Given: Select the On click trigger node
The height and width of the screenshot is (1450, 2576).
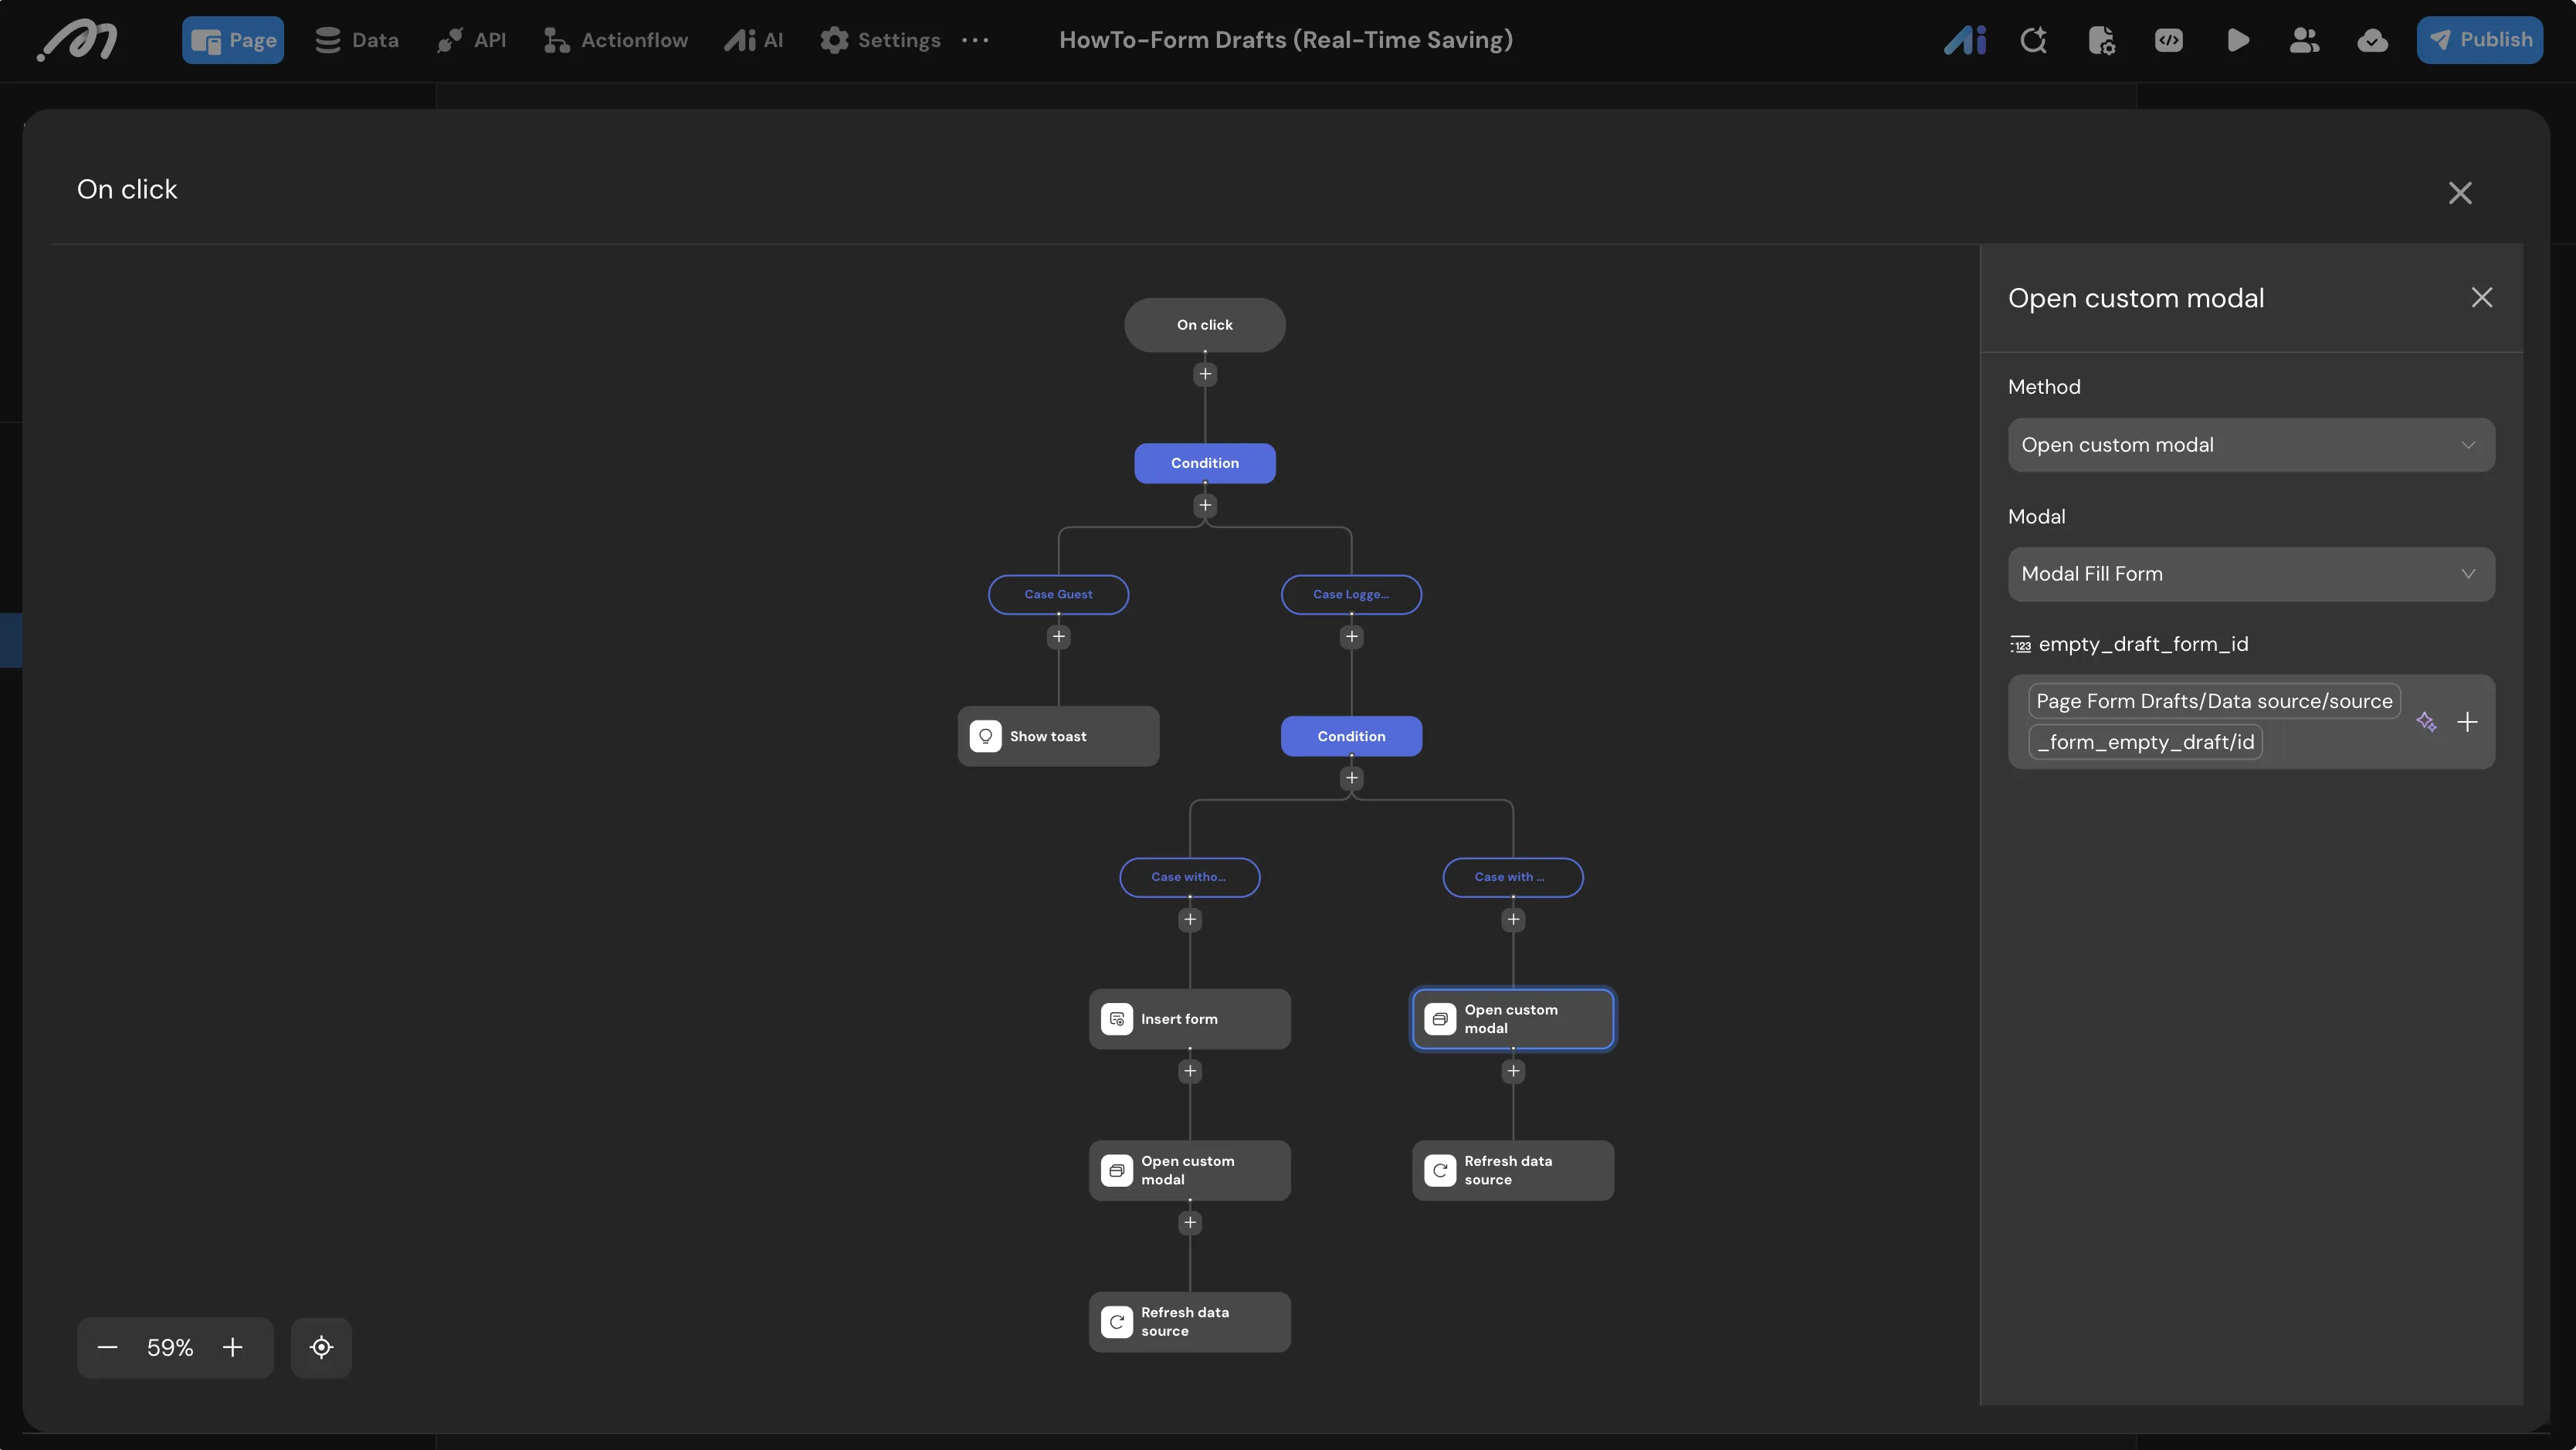Looking at the screenshot, I should point(1204,325).
